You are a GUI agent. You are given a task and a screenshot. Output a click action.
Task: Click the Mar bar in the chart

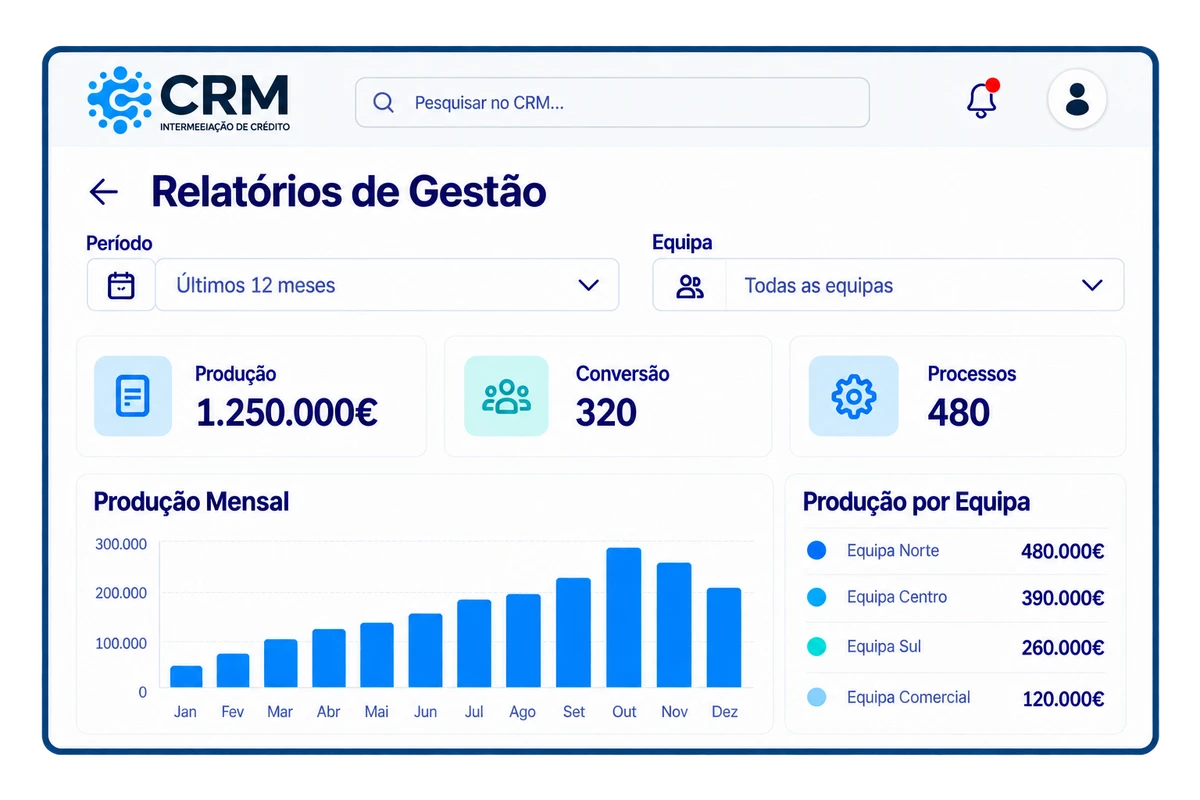coord(281,663)
